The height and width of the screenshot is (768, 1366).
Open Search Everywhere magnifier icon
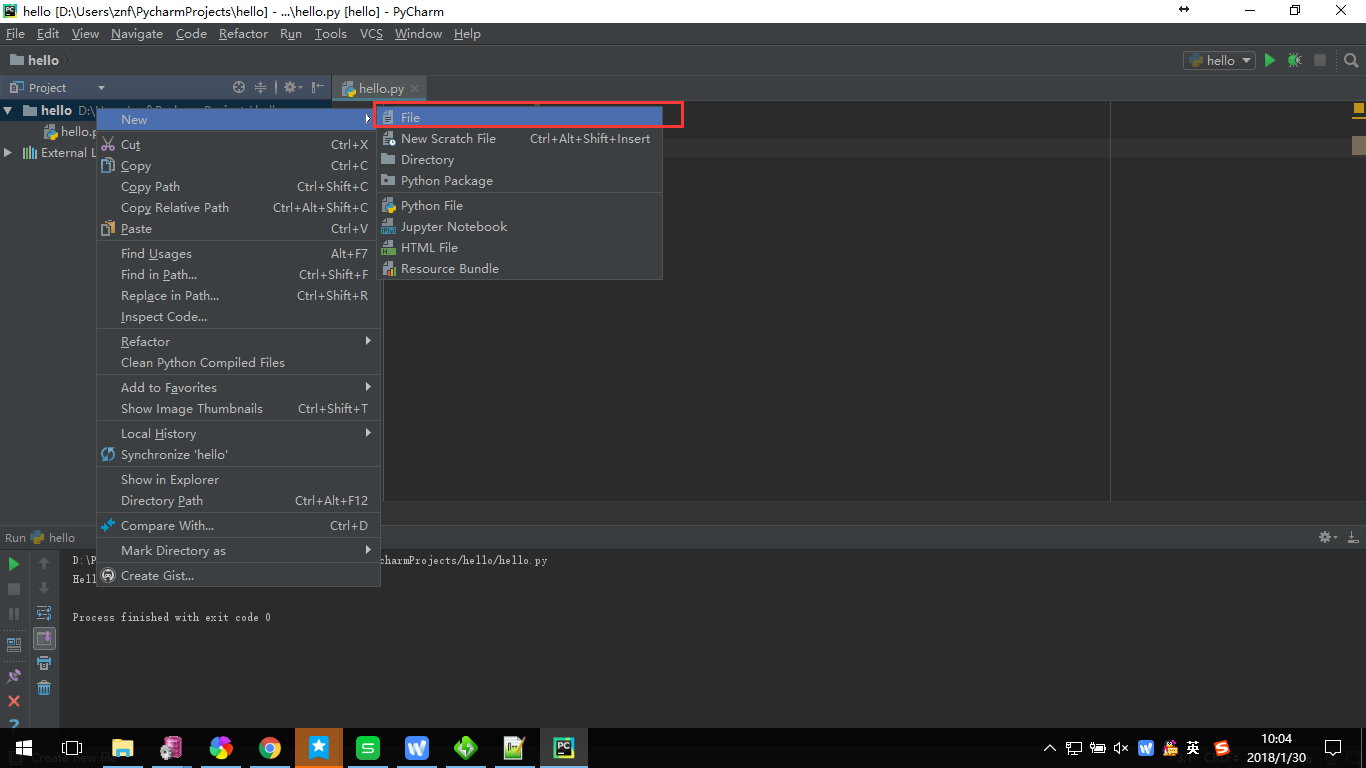click(x=1350, y=60)
